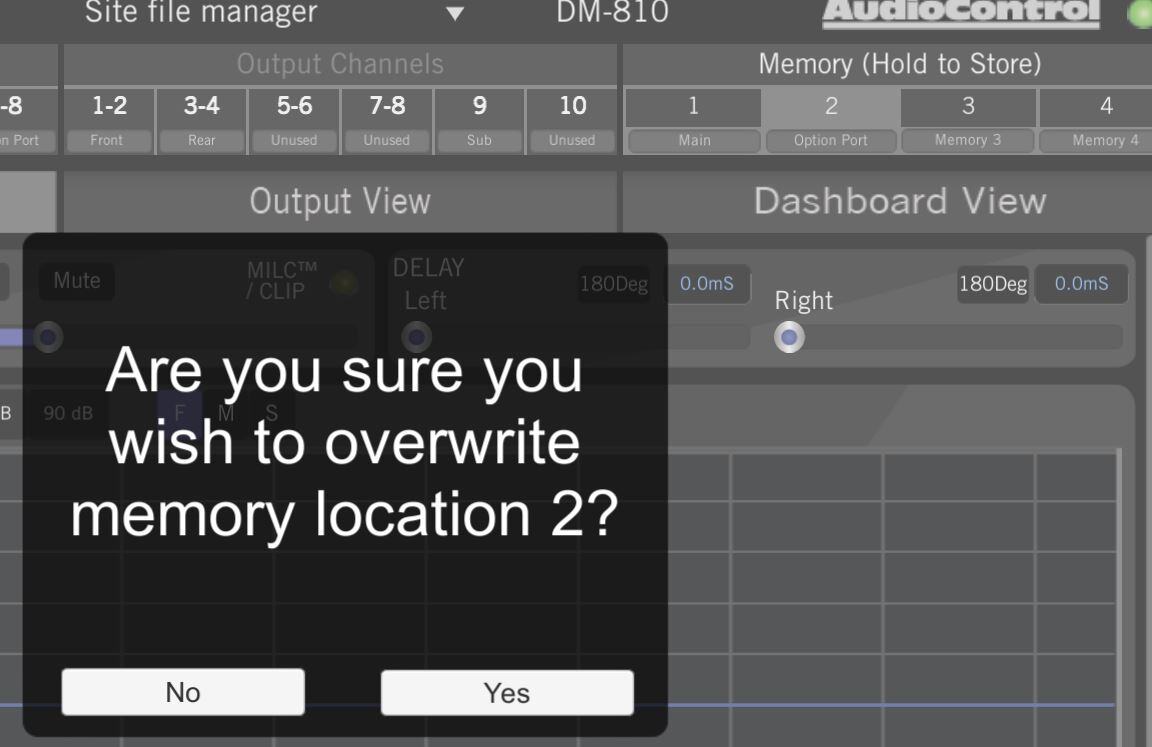
Task: Select output channel 10
Action: tap(572, 106)
